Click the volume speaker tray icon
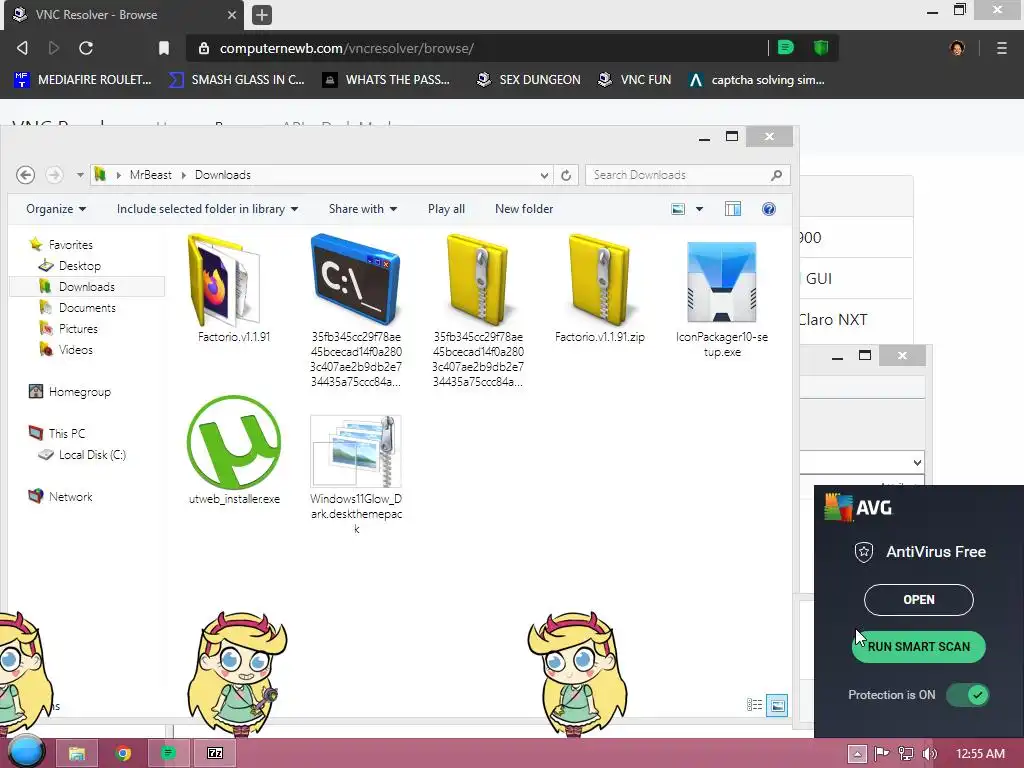The width and height of the screenshot is (1024, 768). (930, 754)
